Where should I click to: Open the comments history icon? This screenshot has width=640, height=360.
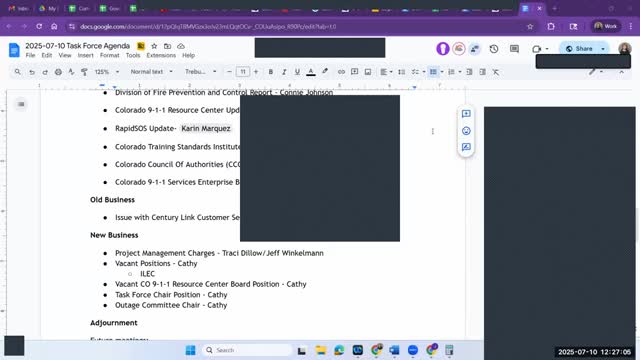click(514, 49)
